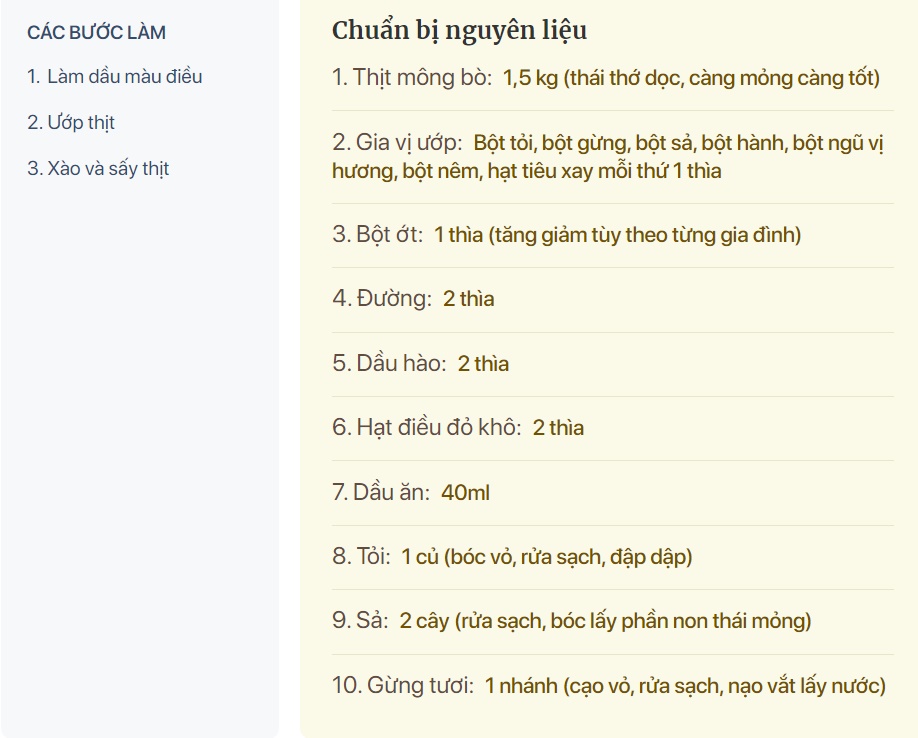Click the "Chuẩn bị nguyên liệu" heading
The width and height of the screenshot is (918, 738).
(459, 30)
